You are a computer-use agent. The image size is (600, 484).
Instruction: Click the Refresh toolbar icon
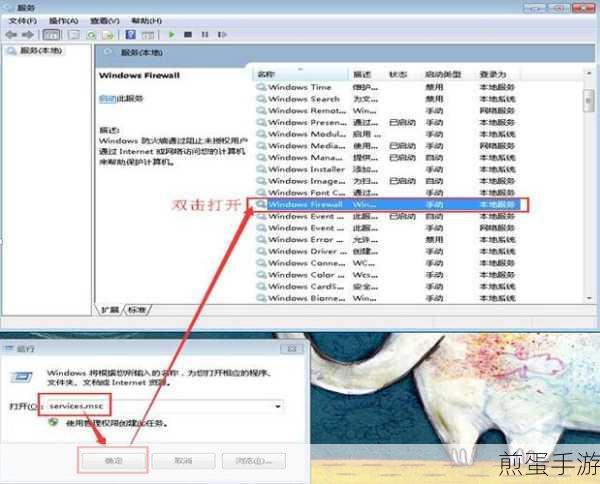(x=91, y=35)
